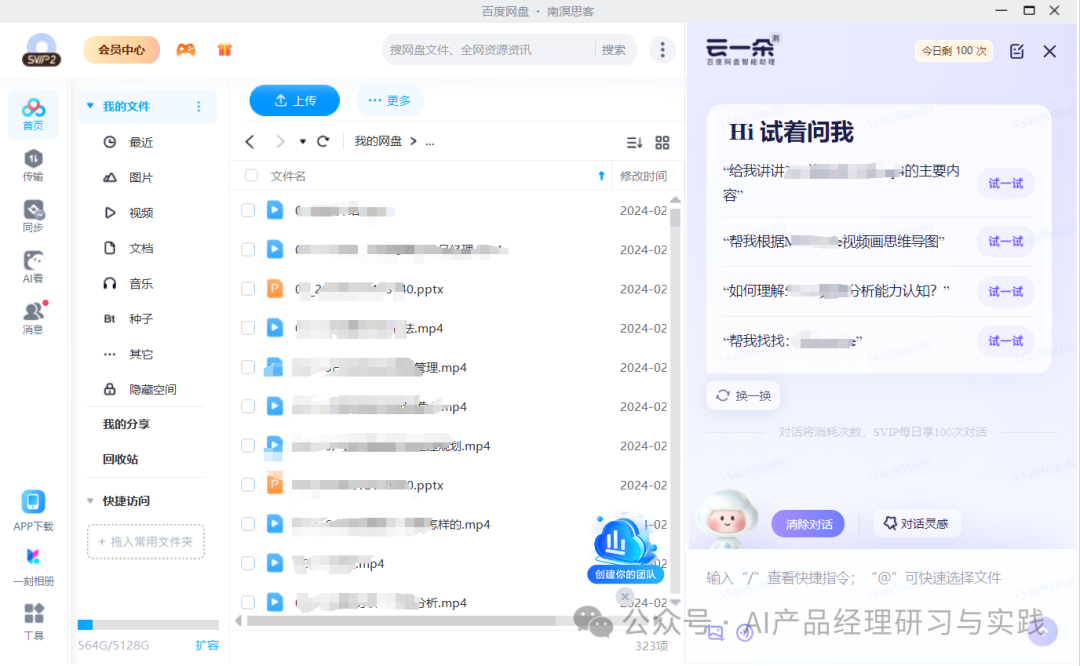Check the checkbox of the 40.pptx row
This screenshot has width=1080, height=666.
[x=248, y=289]
